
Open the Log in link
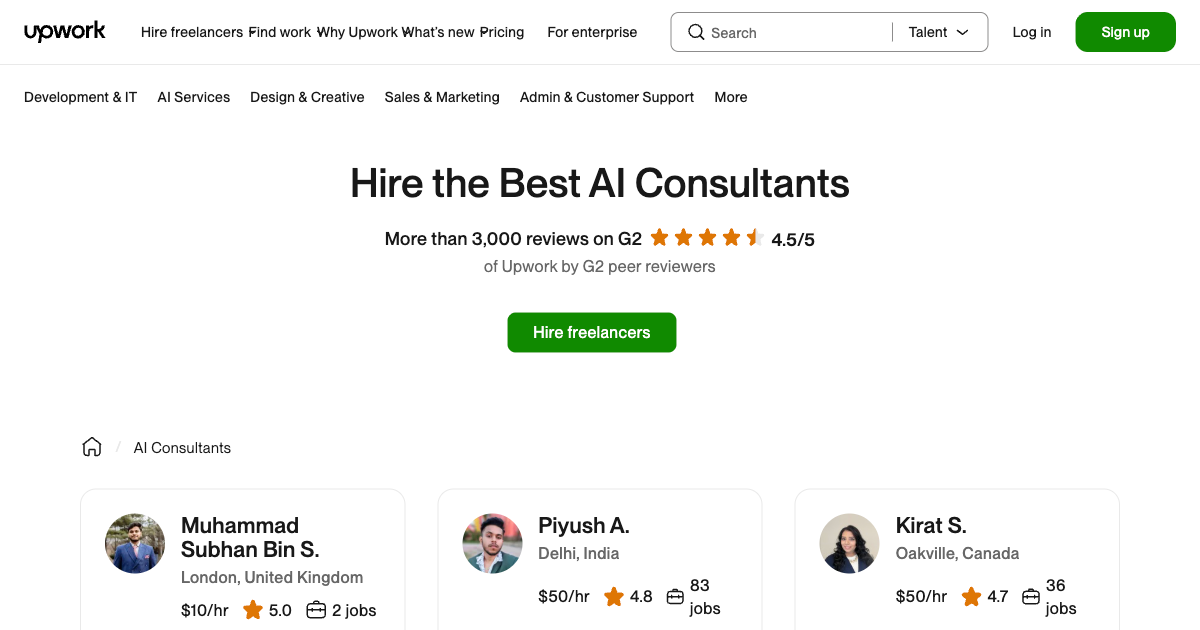1031,32
